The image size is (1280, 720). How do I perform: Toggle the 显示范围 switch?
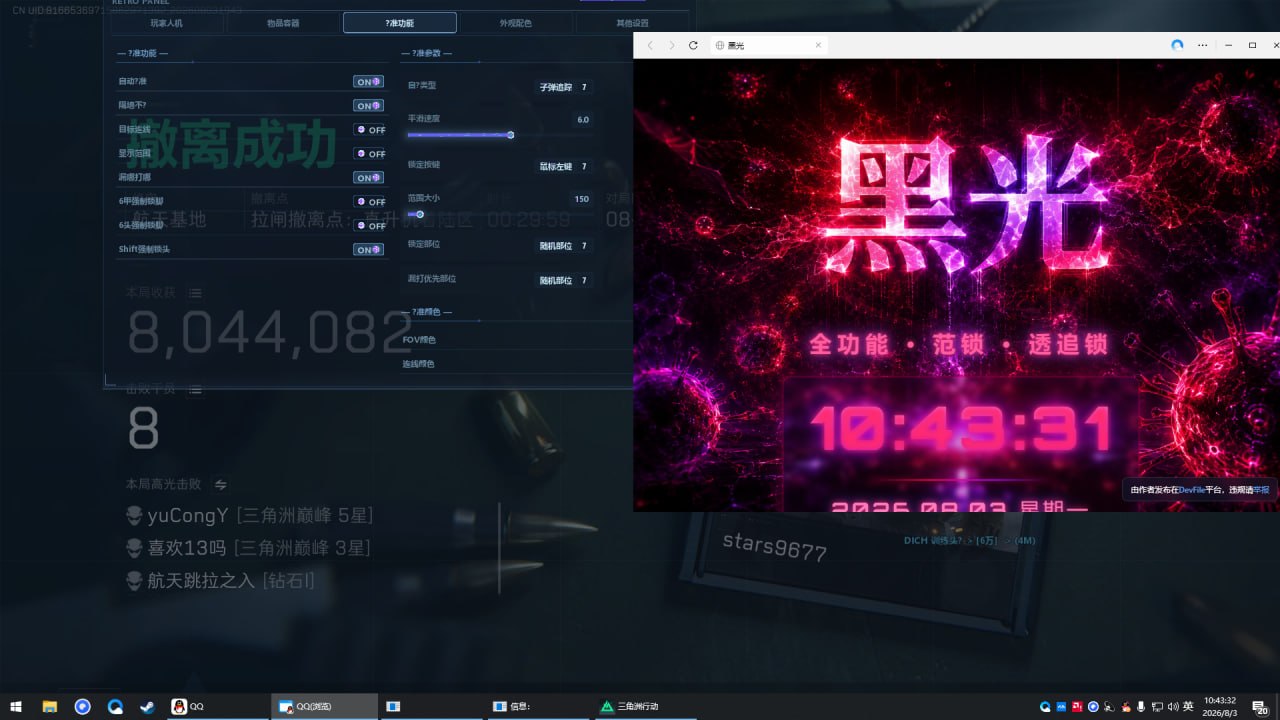(370, 154)
